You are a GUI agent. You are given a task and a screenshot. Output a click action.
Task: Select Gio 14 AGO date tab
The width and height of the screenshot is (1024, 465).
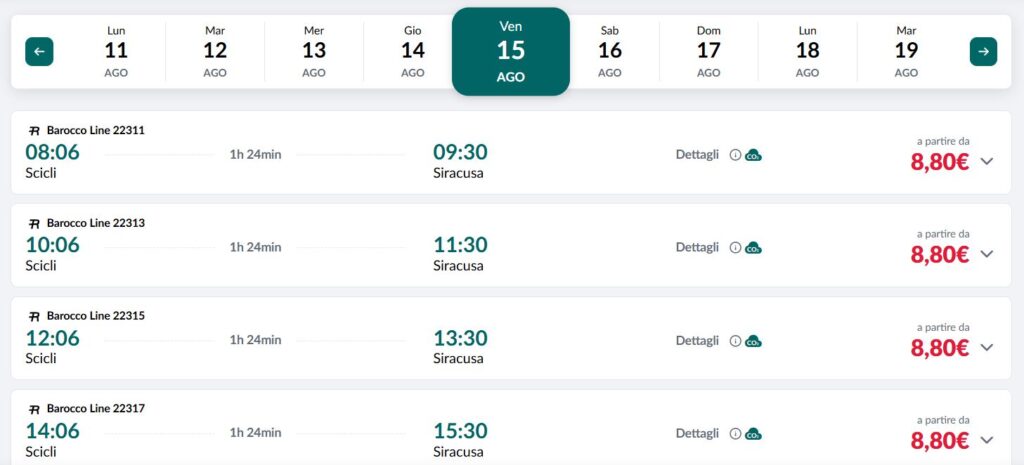click(413, 52)
